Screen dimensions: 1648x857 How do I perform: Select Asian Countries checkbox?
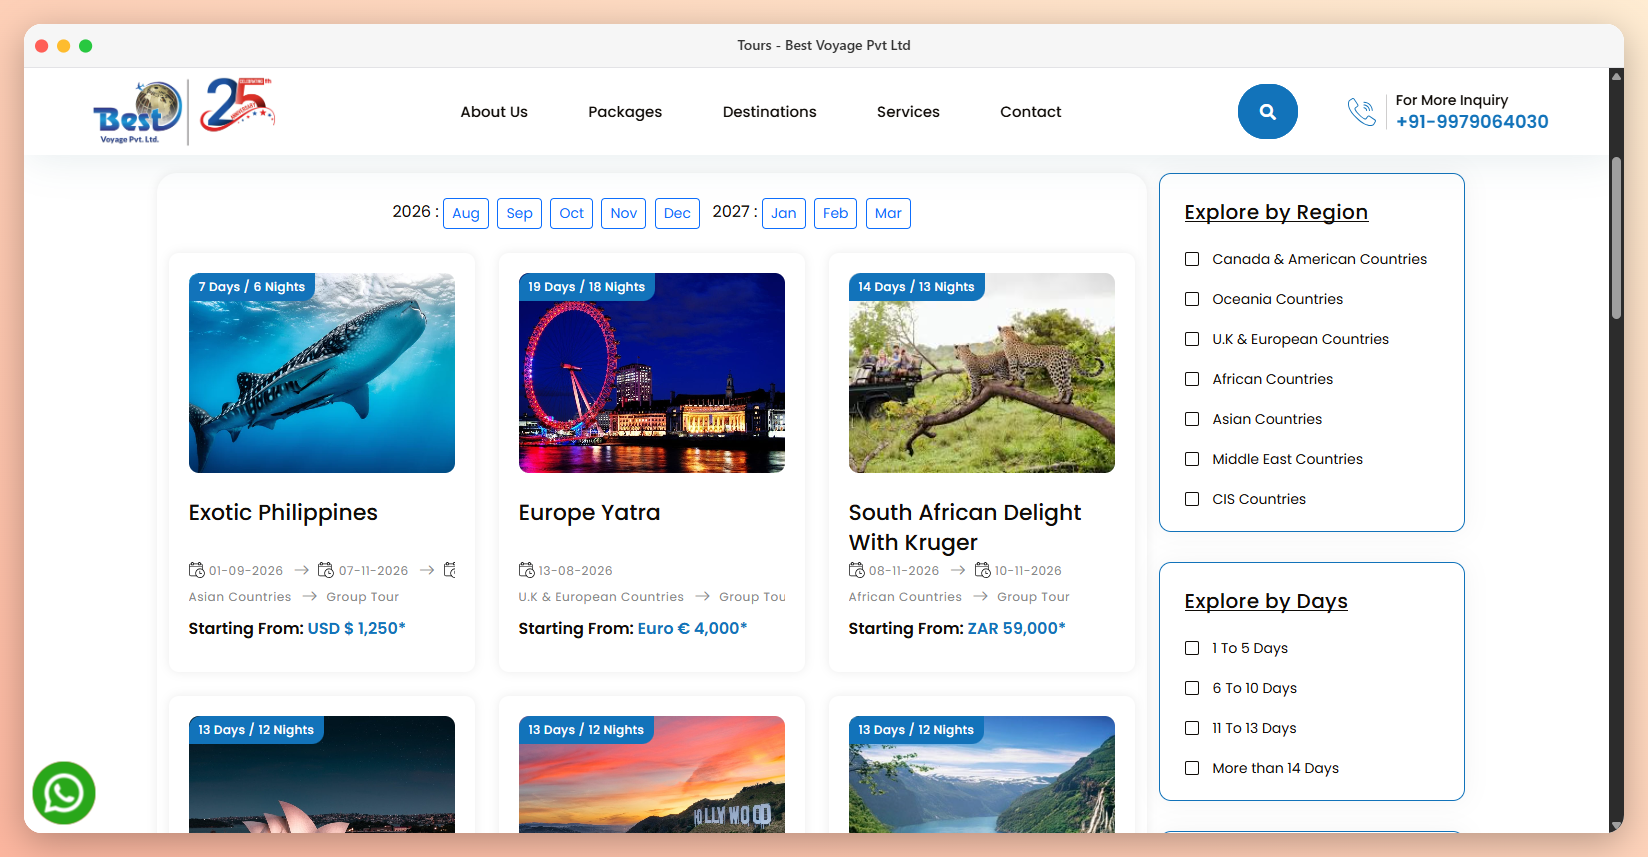1192,419
